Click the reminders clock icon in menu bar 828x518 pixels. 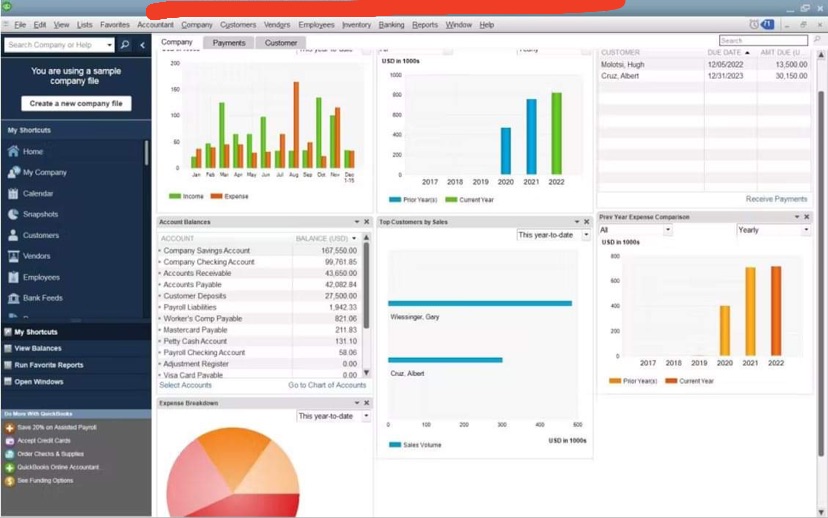tap(754, 24)
